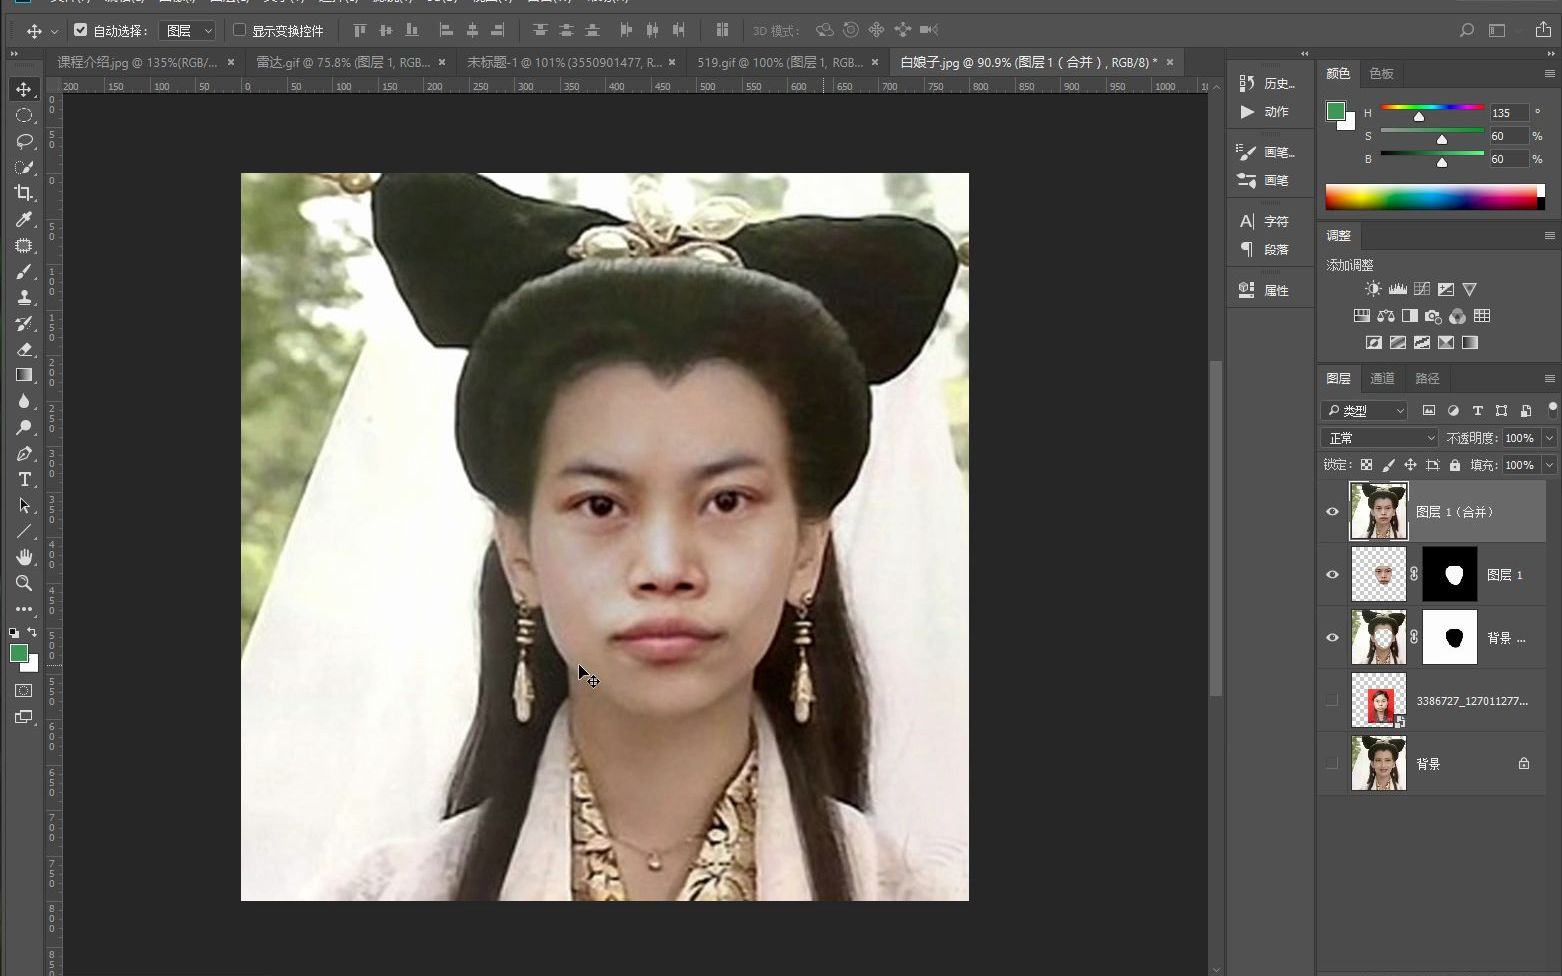Select the Elliptical Marquee tool
This screenshot has height=976, width=1562.
click(24, 115)
